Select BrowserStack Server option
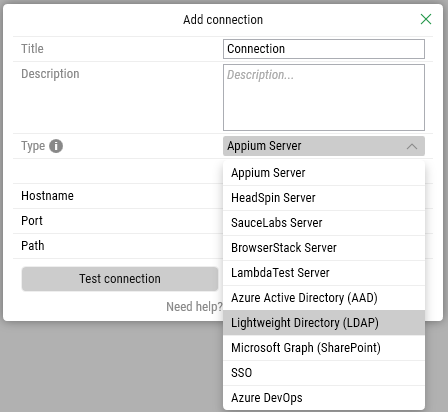The image size is (448, 412). 324,248
